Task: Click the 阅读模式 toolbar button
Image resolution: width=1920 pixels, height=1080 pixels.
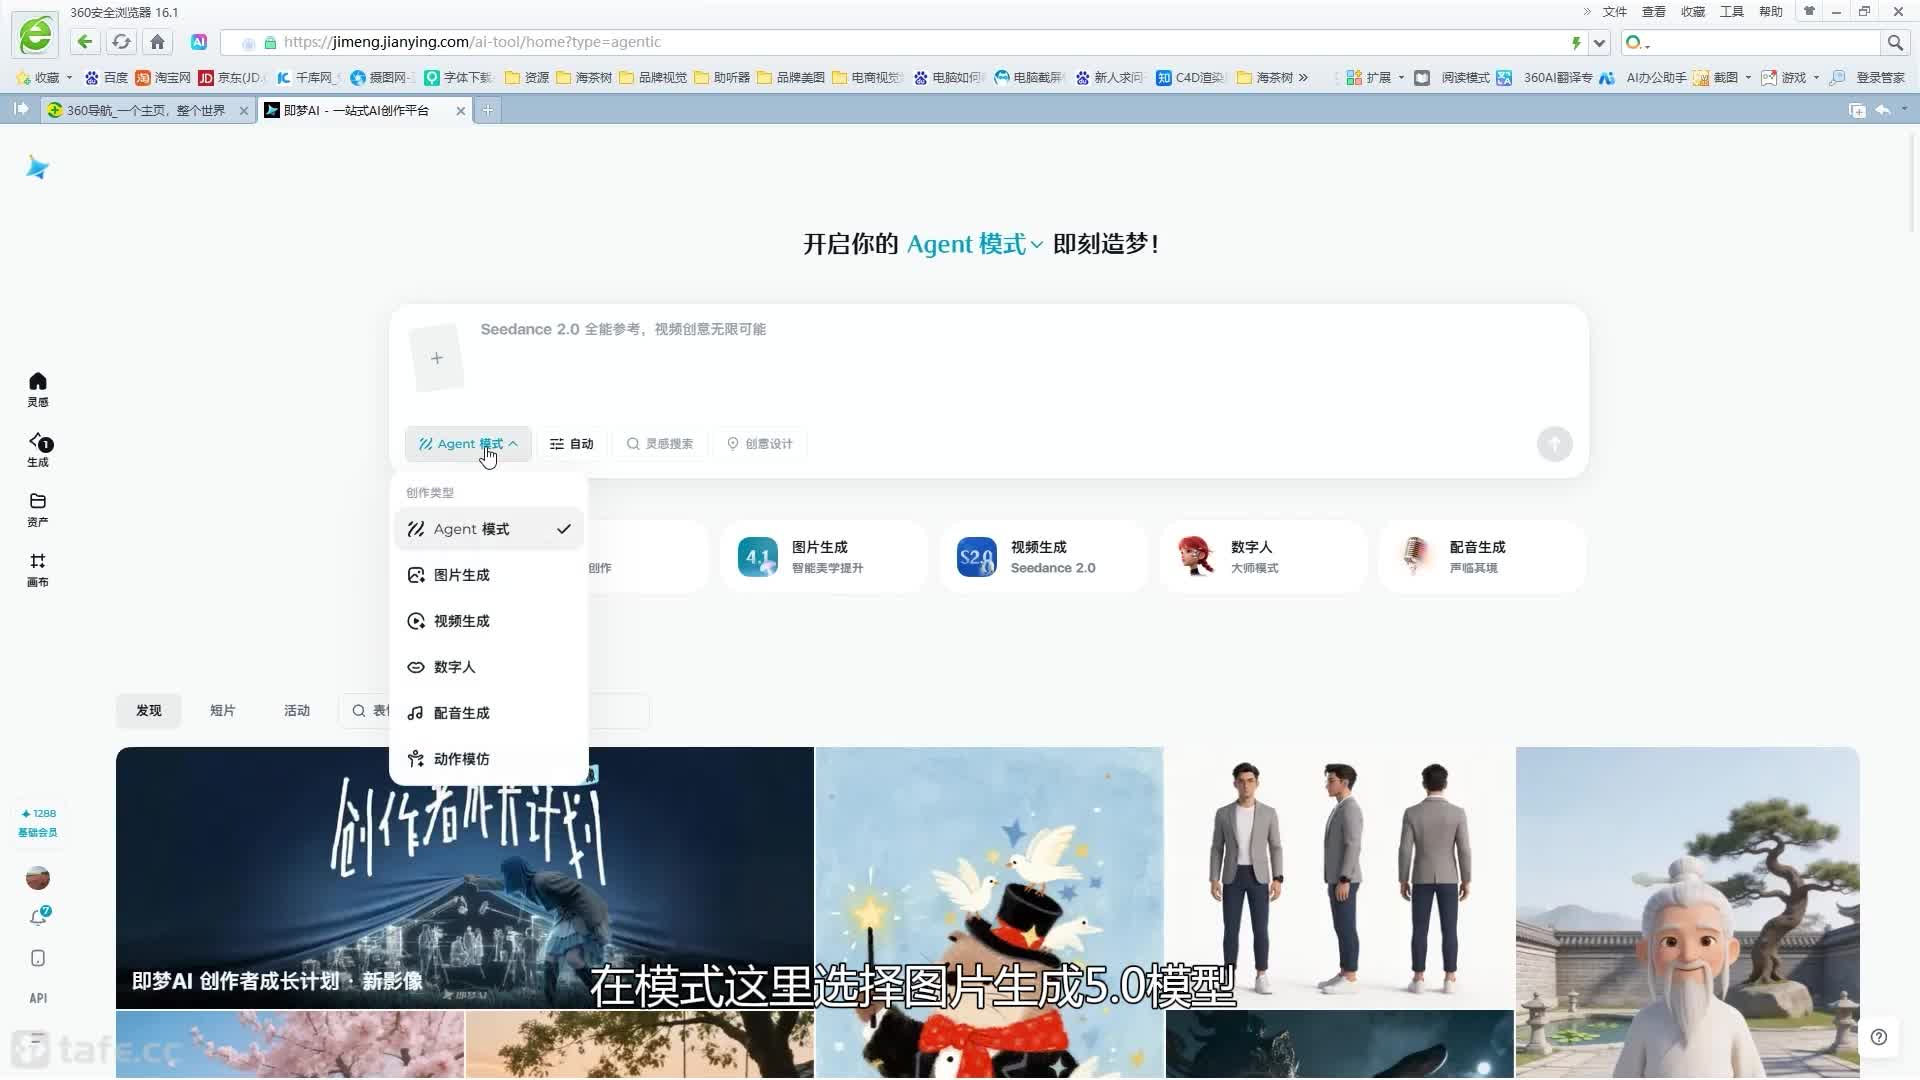Action: pyautogui.click(x=1452, y=77)
